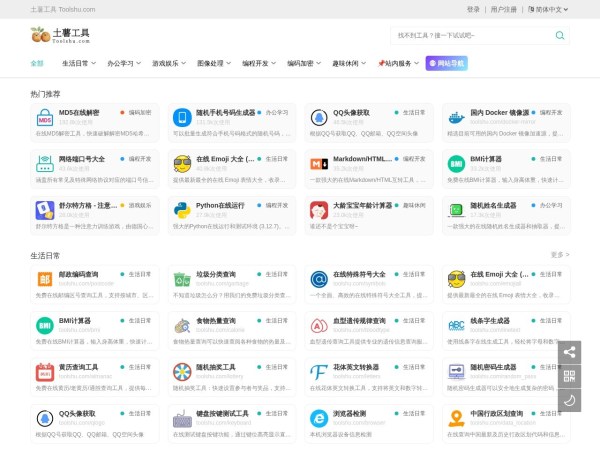Click the search magnifier icon

pos(559,35)
